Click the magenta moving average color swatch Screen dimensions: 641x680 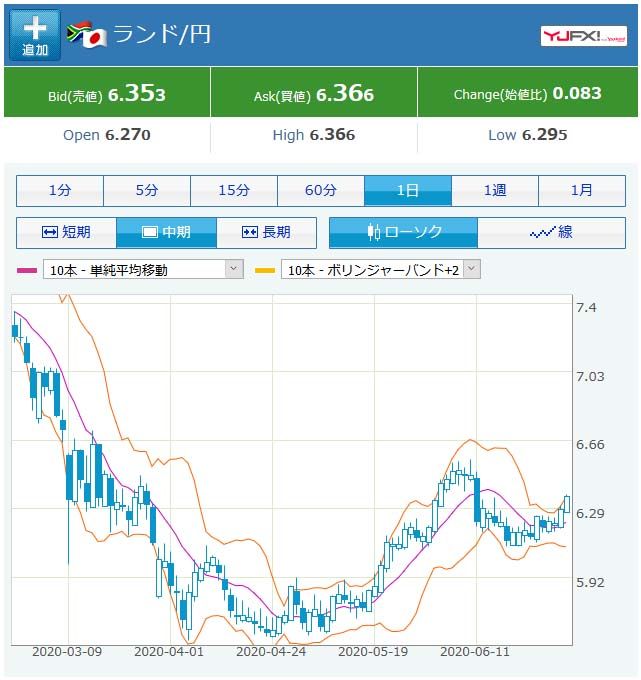pyautogui.click(x=27, y=270)
